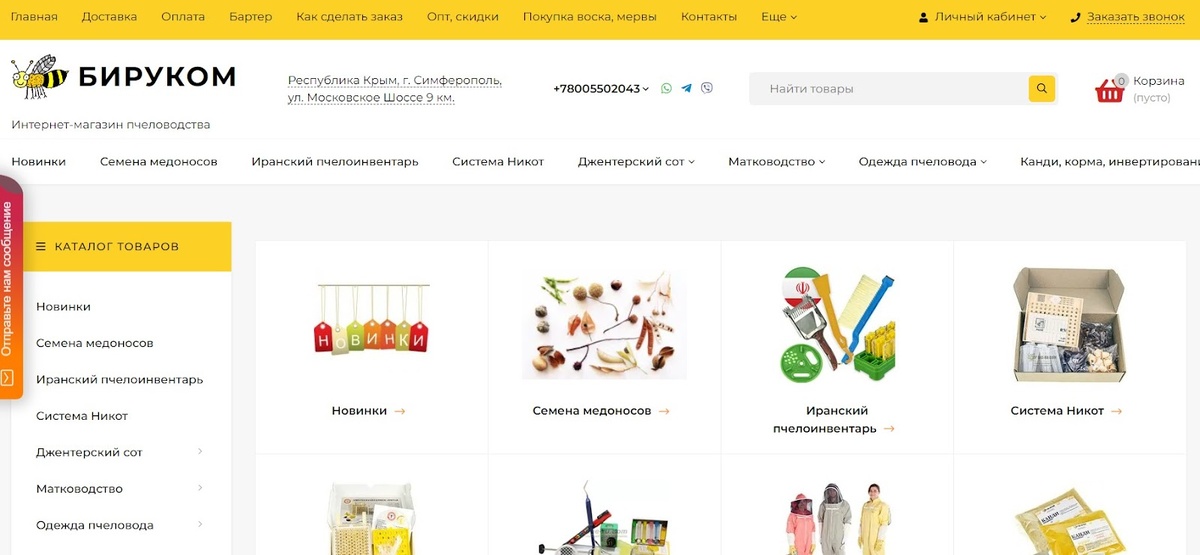1200x555 pixels.
Task: Click the Симферополь store address link
Action: pyautogui.click(x=395, y=89)
